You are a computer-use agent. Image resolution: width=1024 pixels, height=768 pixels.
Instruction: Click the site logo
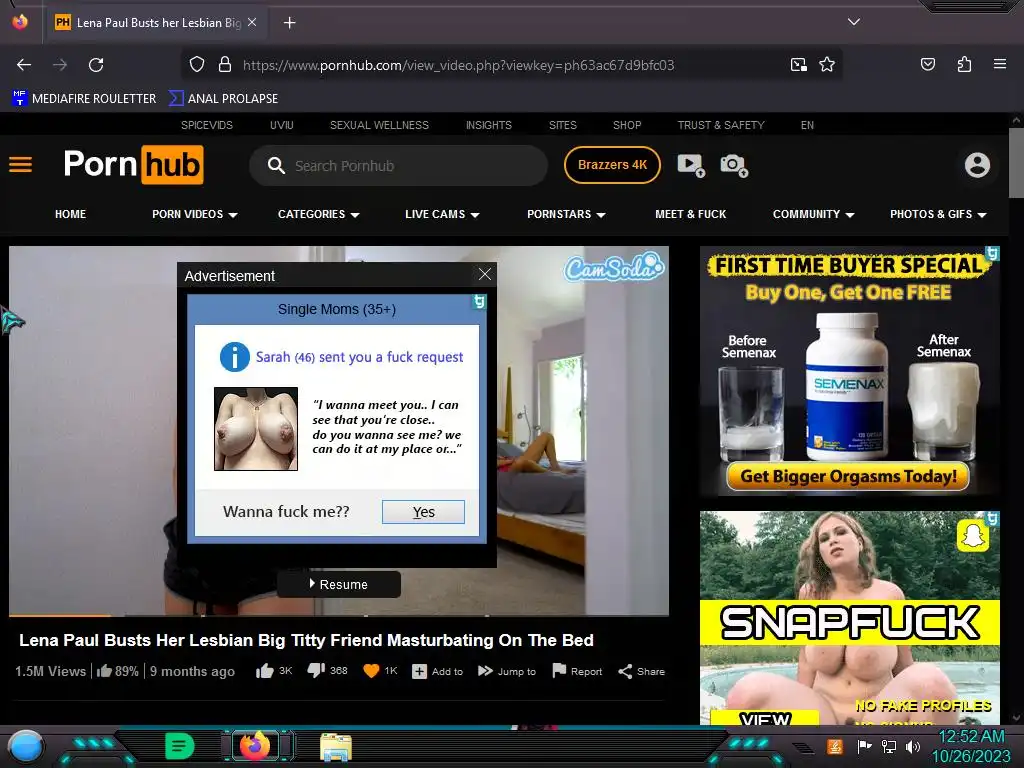tap(133, 165)
